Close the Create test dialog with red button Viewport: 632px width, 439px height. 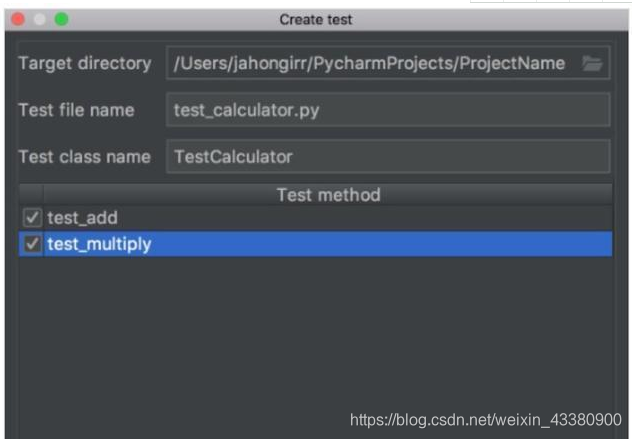click(19, 19)
